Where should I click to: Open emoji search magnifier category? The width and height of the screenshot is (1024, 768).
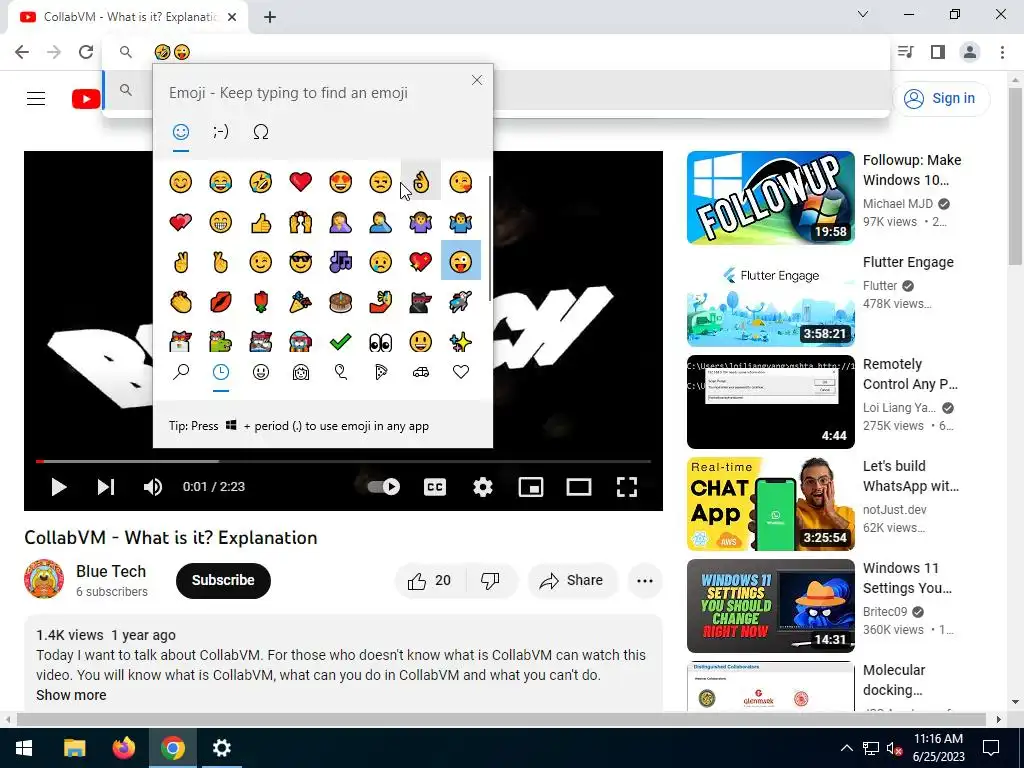(x=181, y=372)
